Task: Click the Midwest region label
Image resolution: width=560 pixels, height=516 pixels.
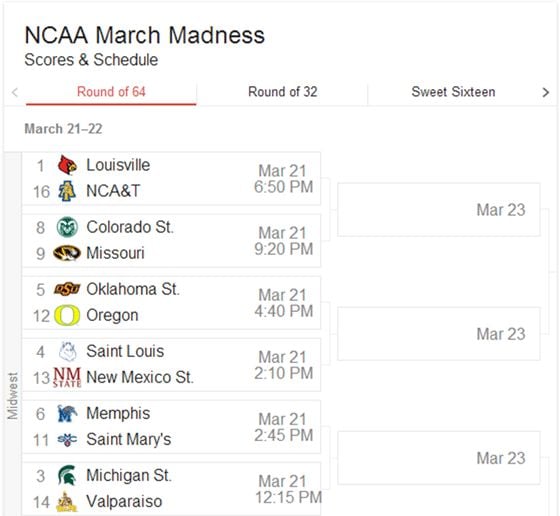Action: (x=12, y=396)
